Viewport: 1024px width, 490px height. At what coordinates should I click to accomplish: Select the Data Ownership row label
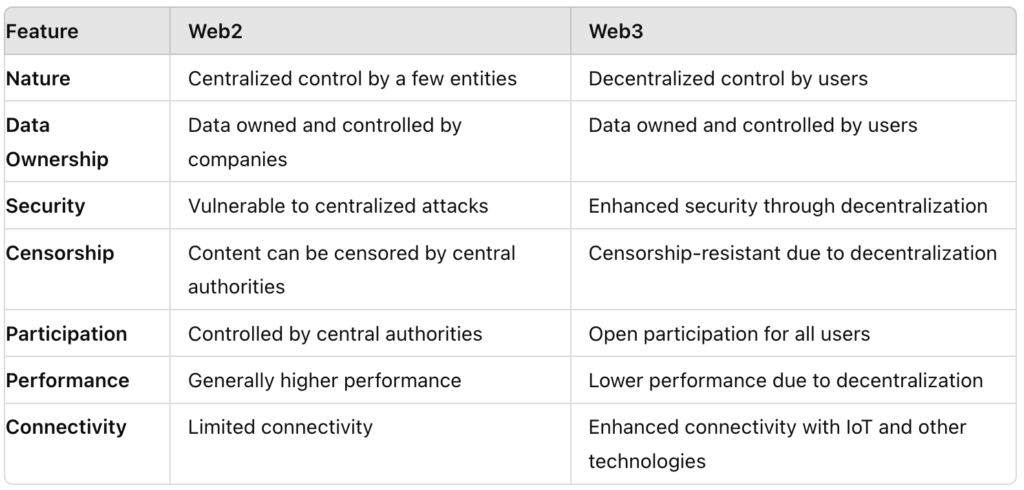[x=57, y=142]
